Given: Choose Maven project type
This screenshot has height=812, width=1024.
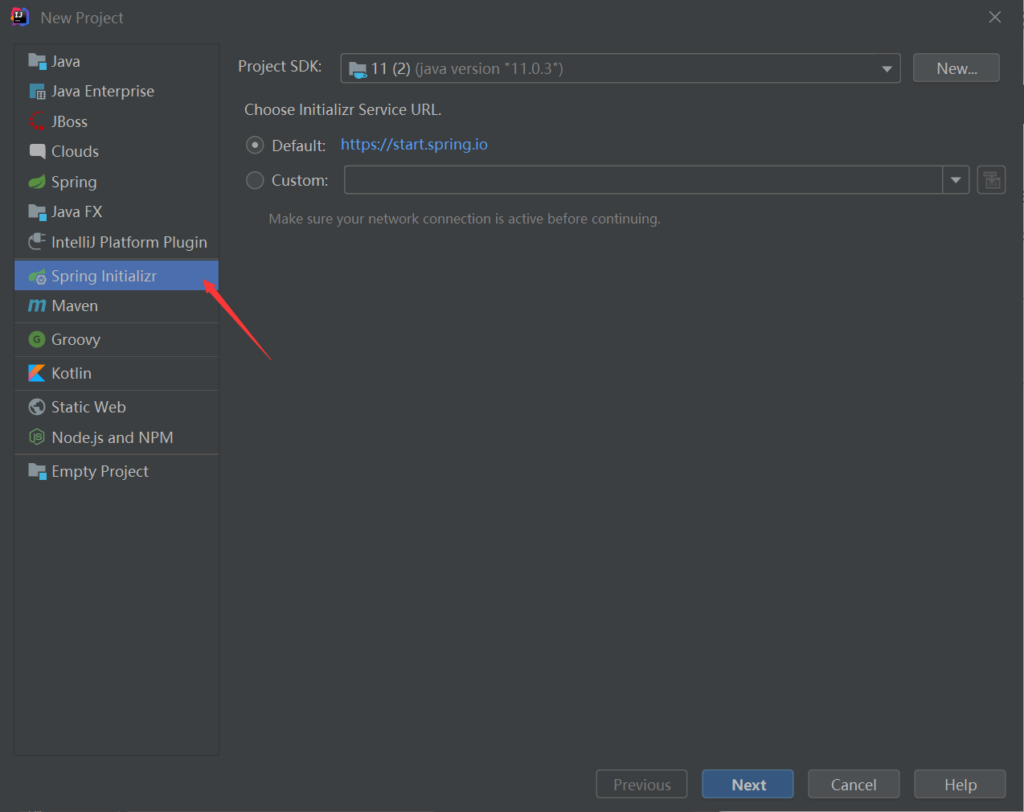Looking at the screenshot, I should pos(116,306).
